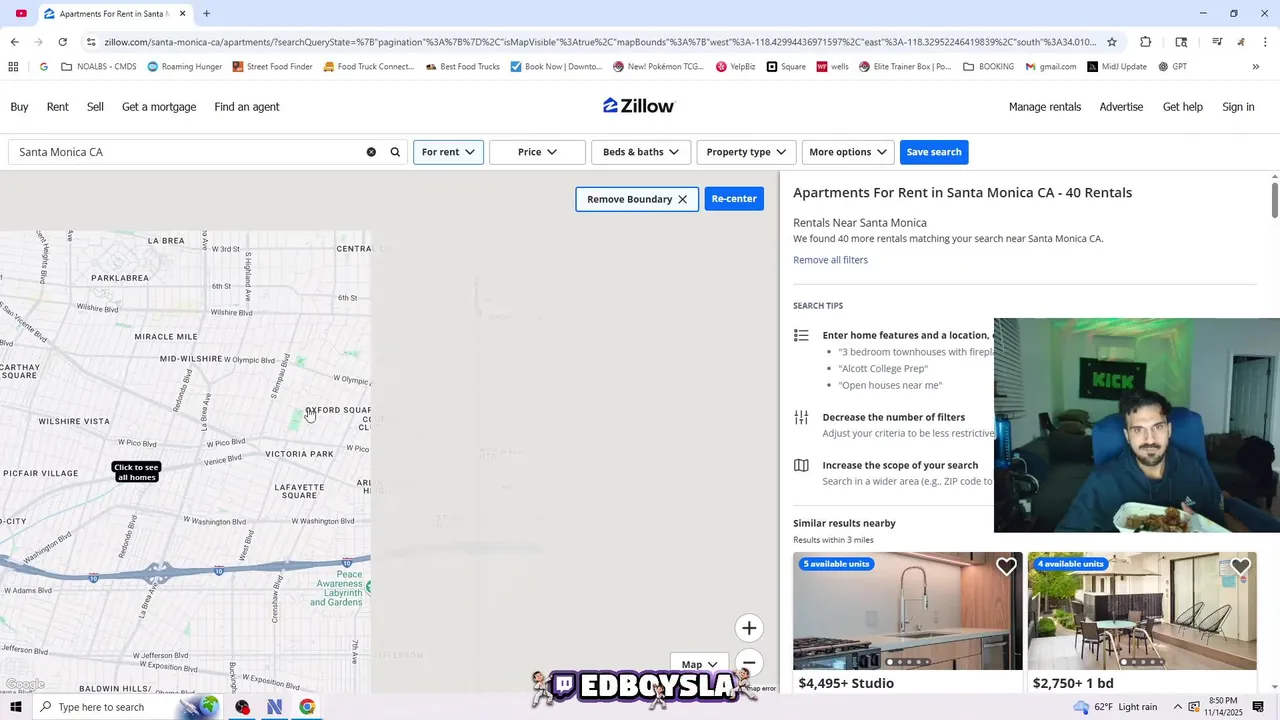
Task: Open the Roaming Hunger bookmark
Action: click(x=185, y=67)
